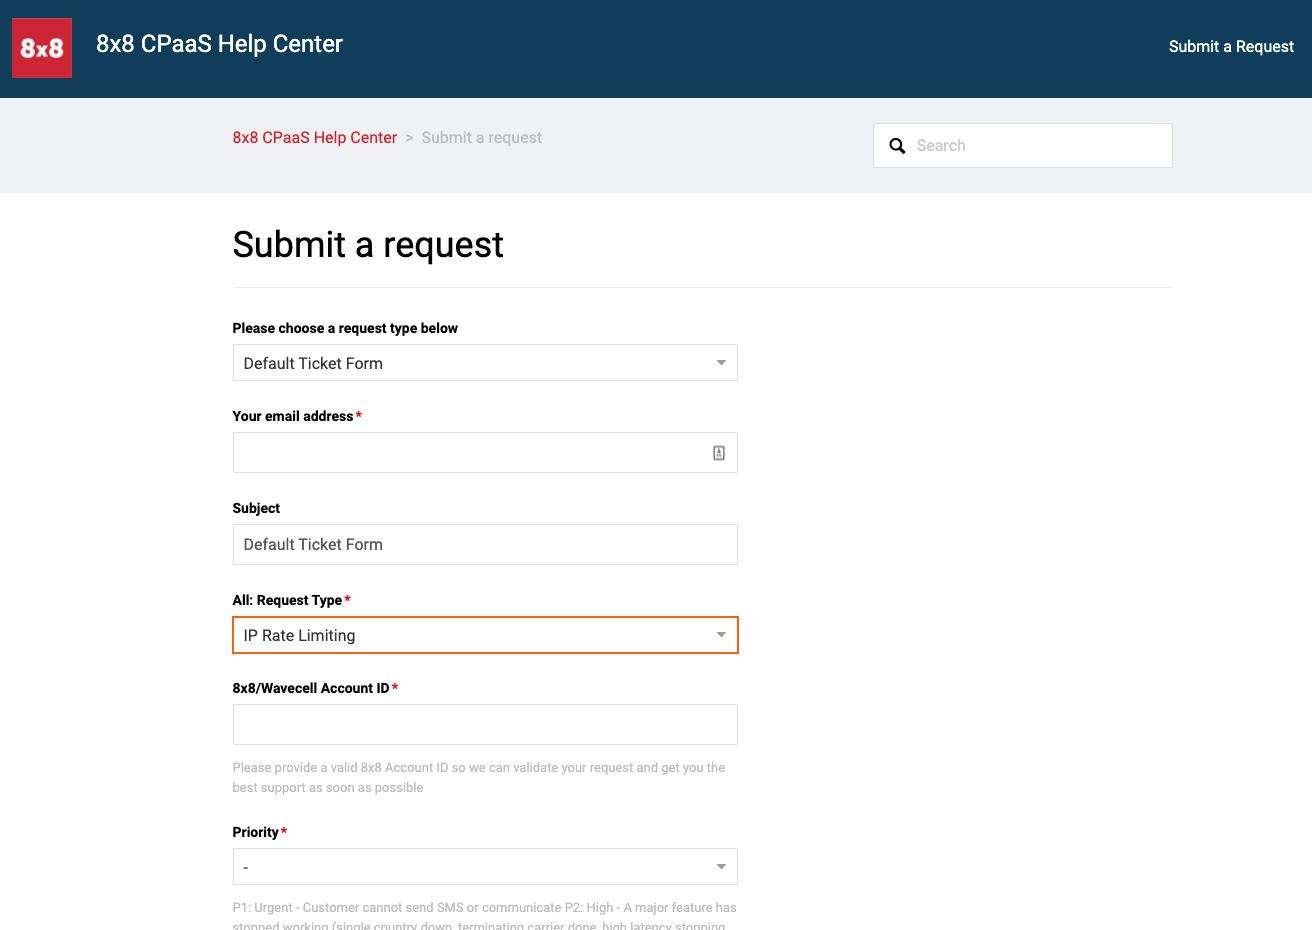The width and height of the screenshot is (1312, 930).
Task: Focus the Search text box
Action: click(x=1035, y=146)
